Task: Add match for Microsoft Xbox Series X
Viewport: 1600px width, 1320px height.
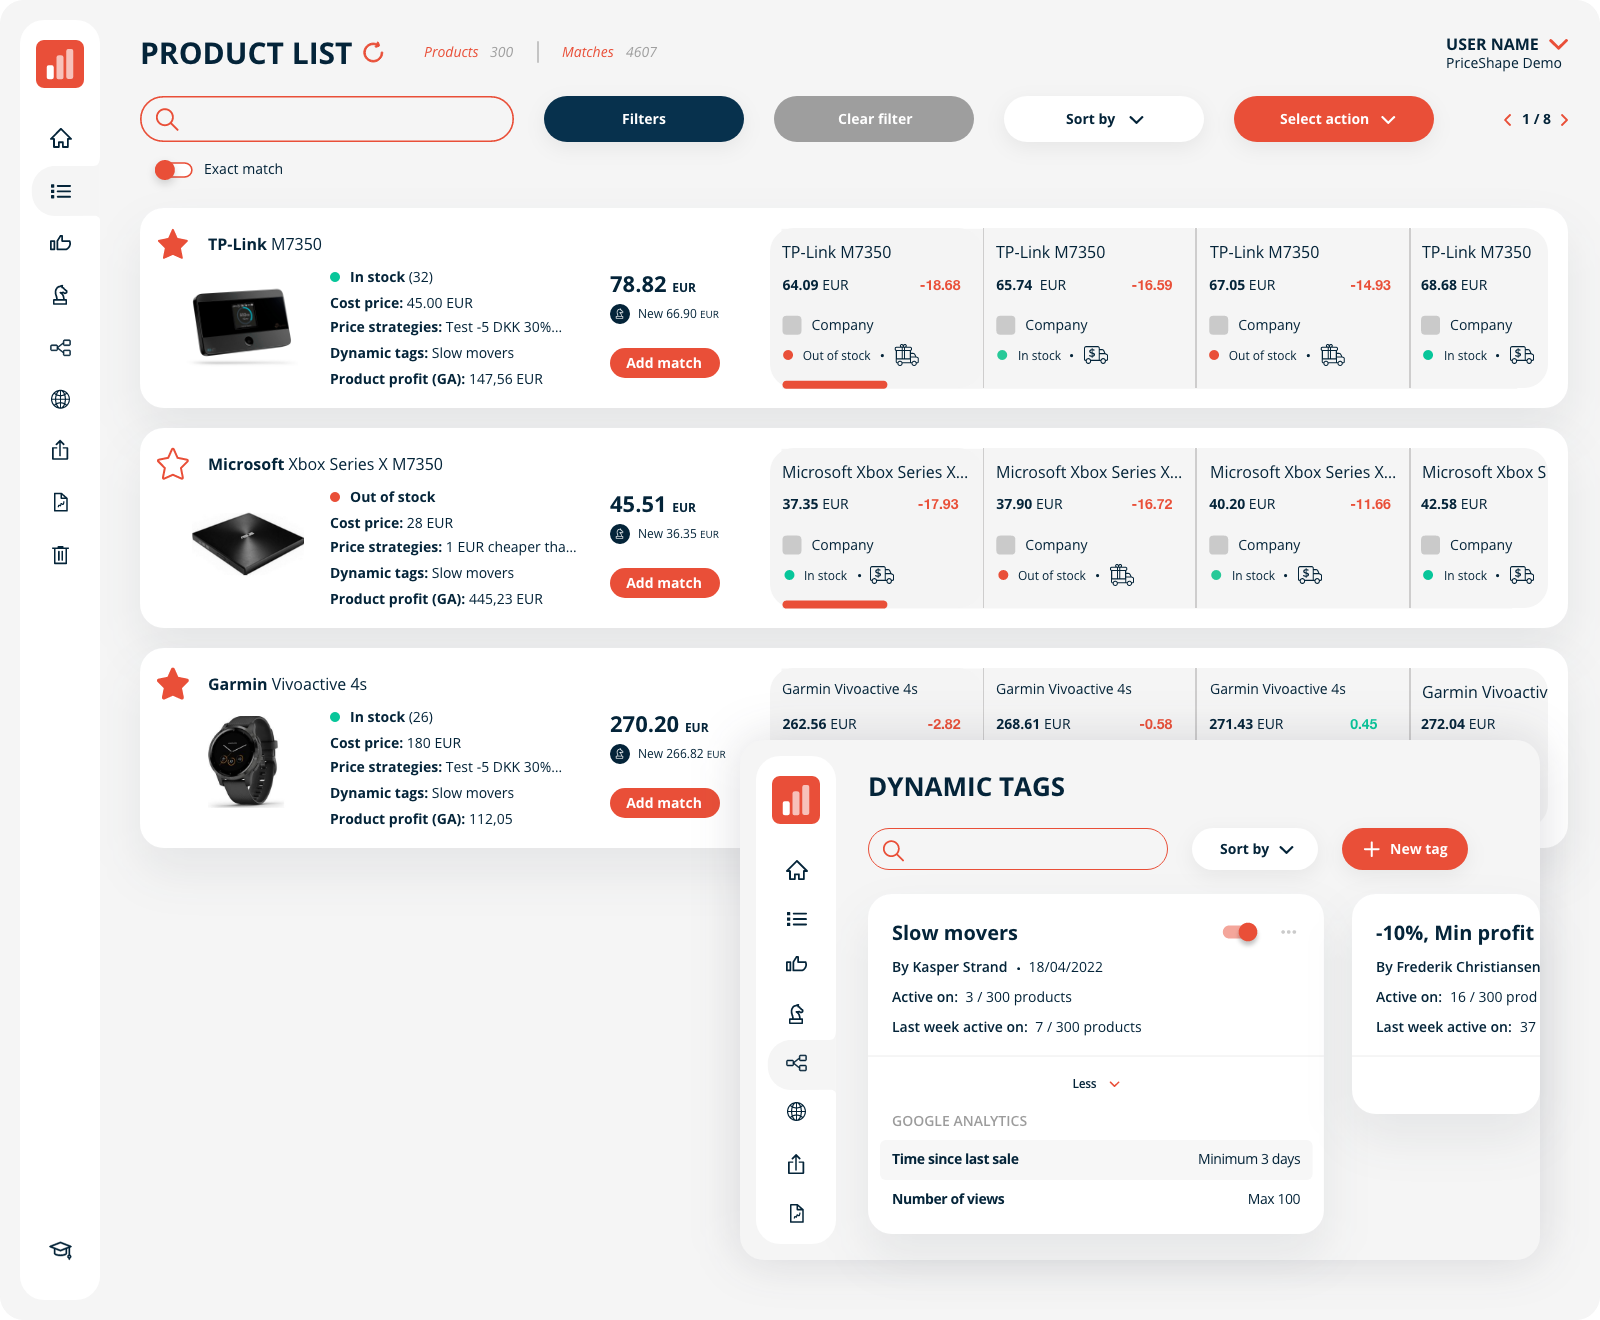Action: 665,583
